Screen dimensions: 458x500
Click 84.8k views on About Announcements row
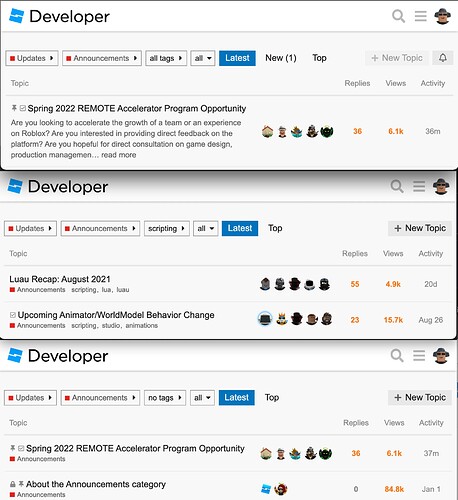coord(394,489)
